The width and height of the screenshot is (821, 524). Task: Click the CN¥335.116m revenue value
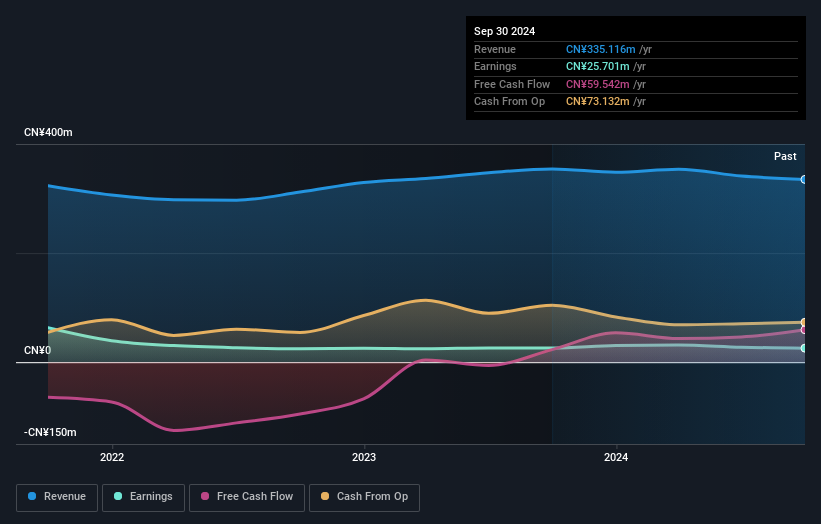point(601,49)
